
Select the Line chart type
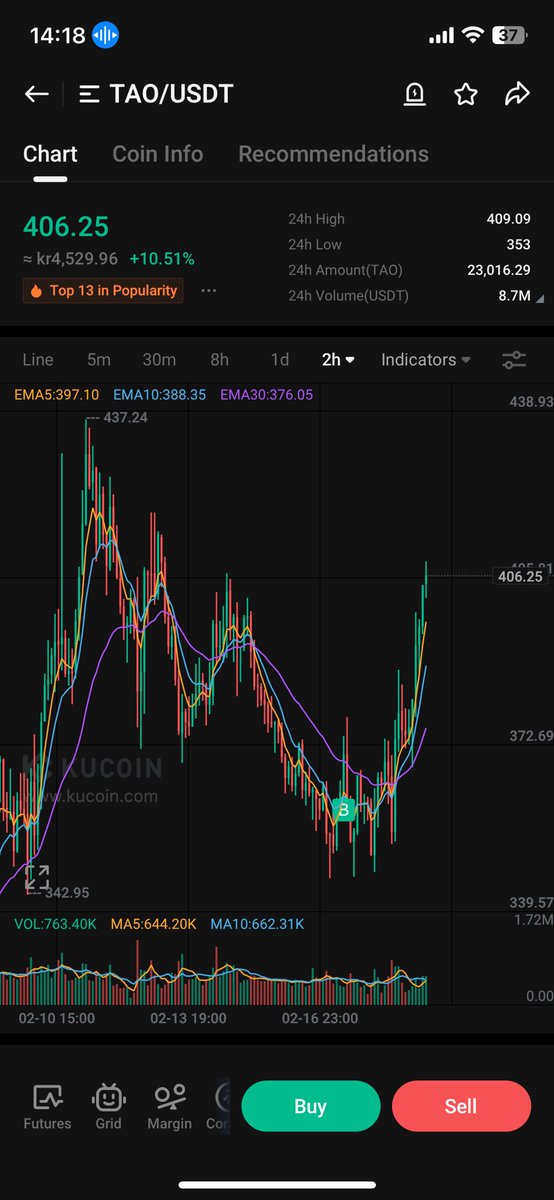coord(38,360)
